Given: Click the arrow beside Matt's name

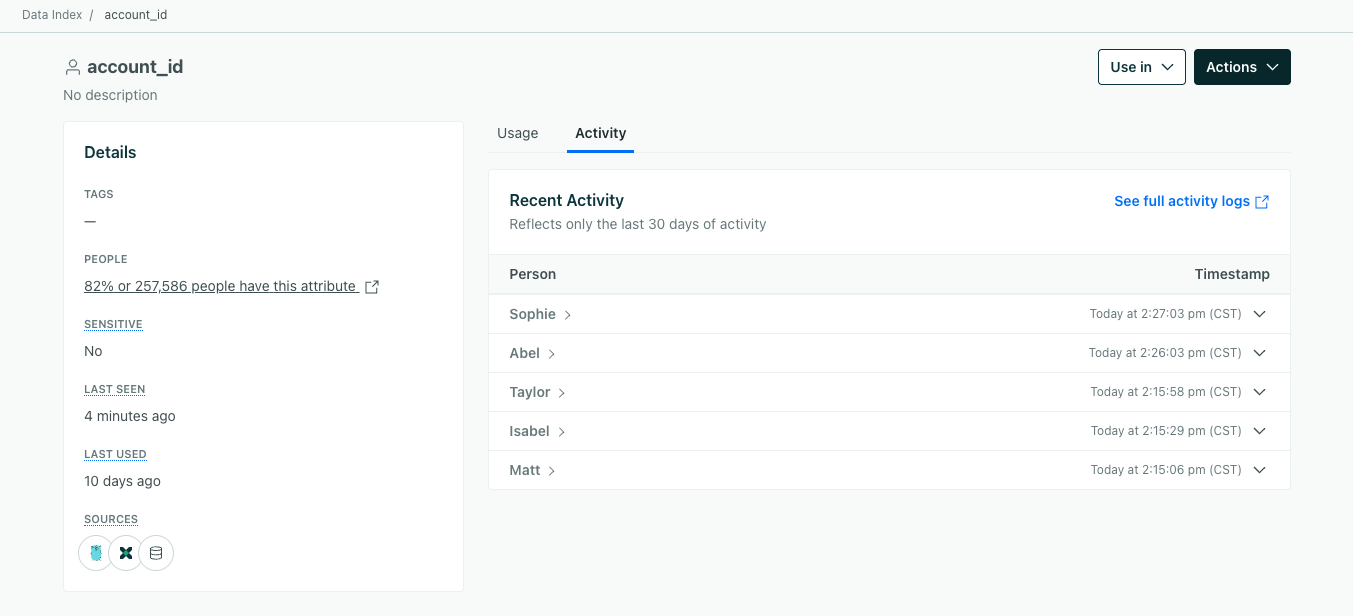Looking at the screenshot, I should [x=551, y=470].
